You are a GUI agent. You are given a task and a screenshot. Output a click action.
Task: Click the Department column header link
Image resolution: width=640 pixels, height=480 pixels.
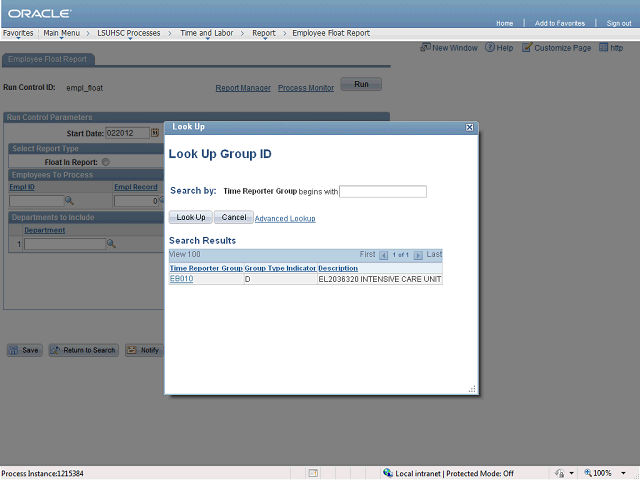44,230
